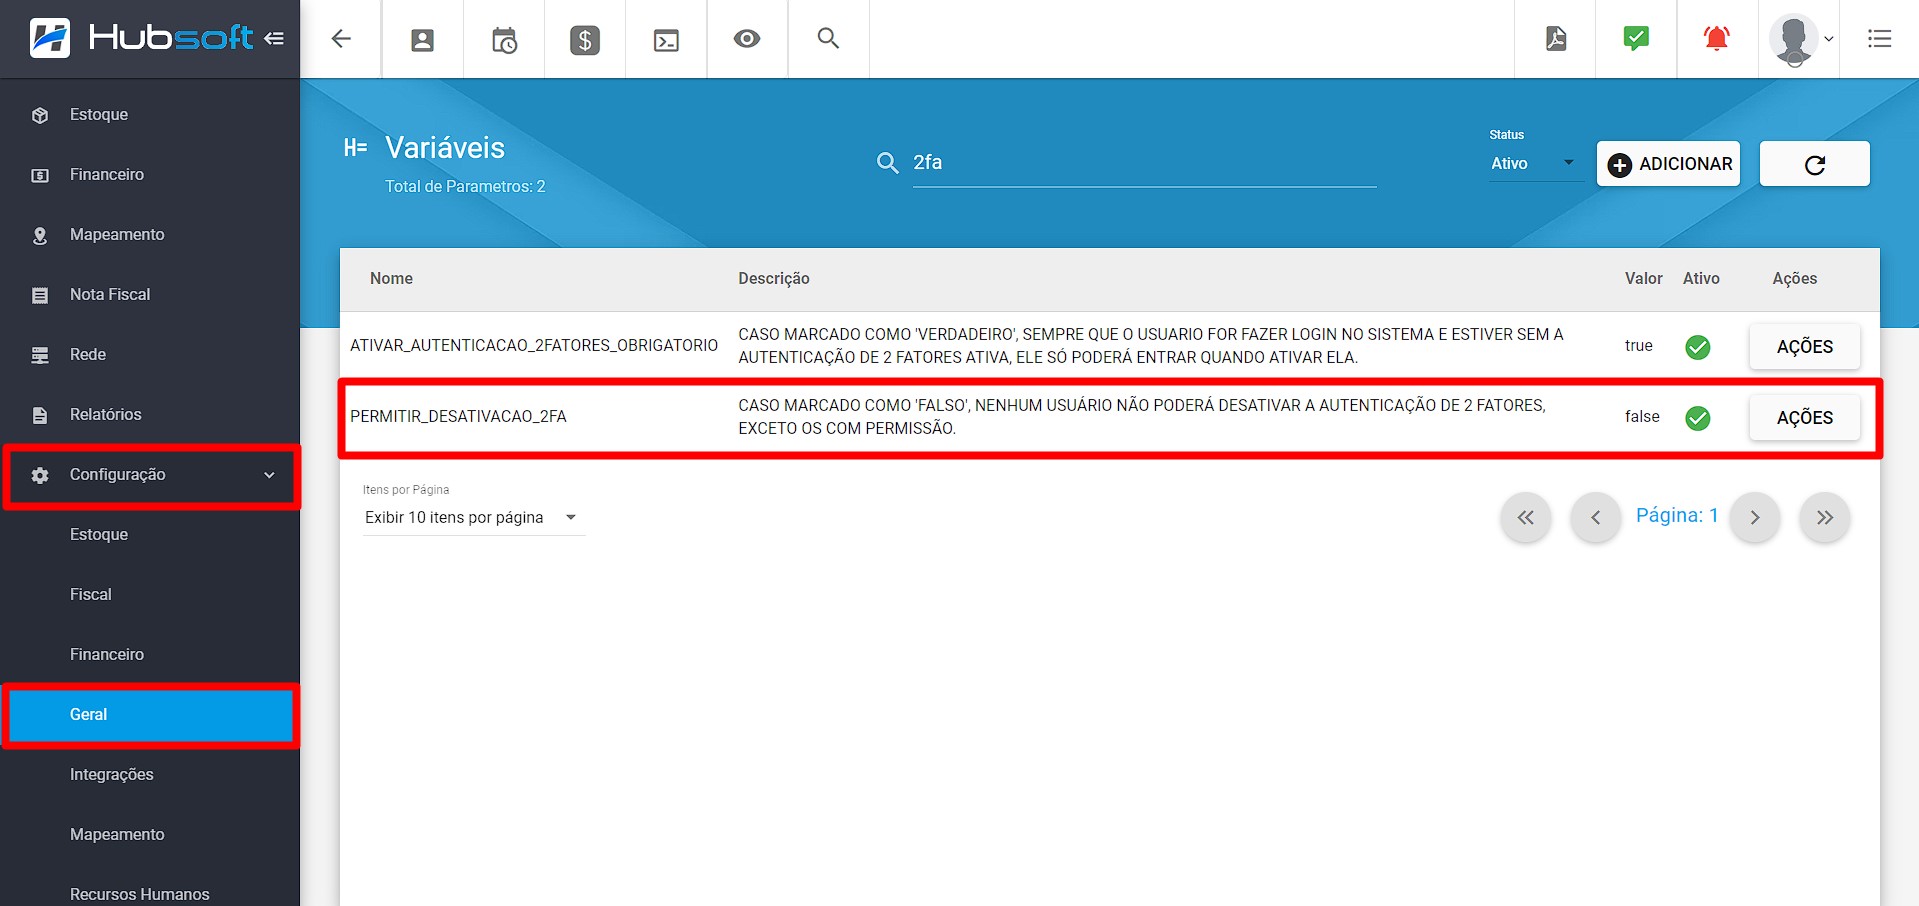Go to the last page
The image size is (1919, 906).
pos(1824,517)
